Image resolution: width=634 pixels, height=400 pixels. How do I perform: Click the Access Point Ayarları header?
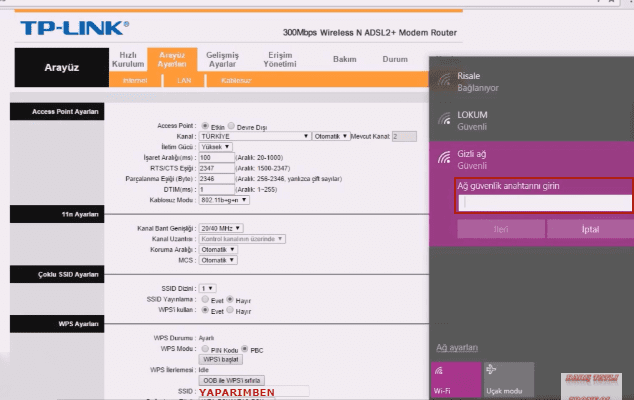[x=57, y=112]
